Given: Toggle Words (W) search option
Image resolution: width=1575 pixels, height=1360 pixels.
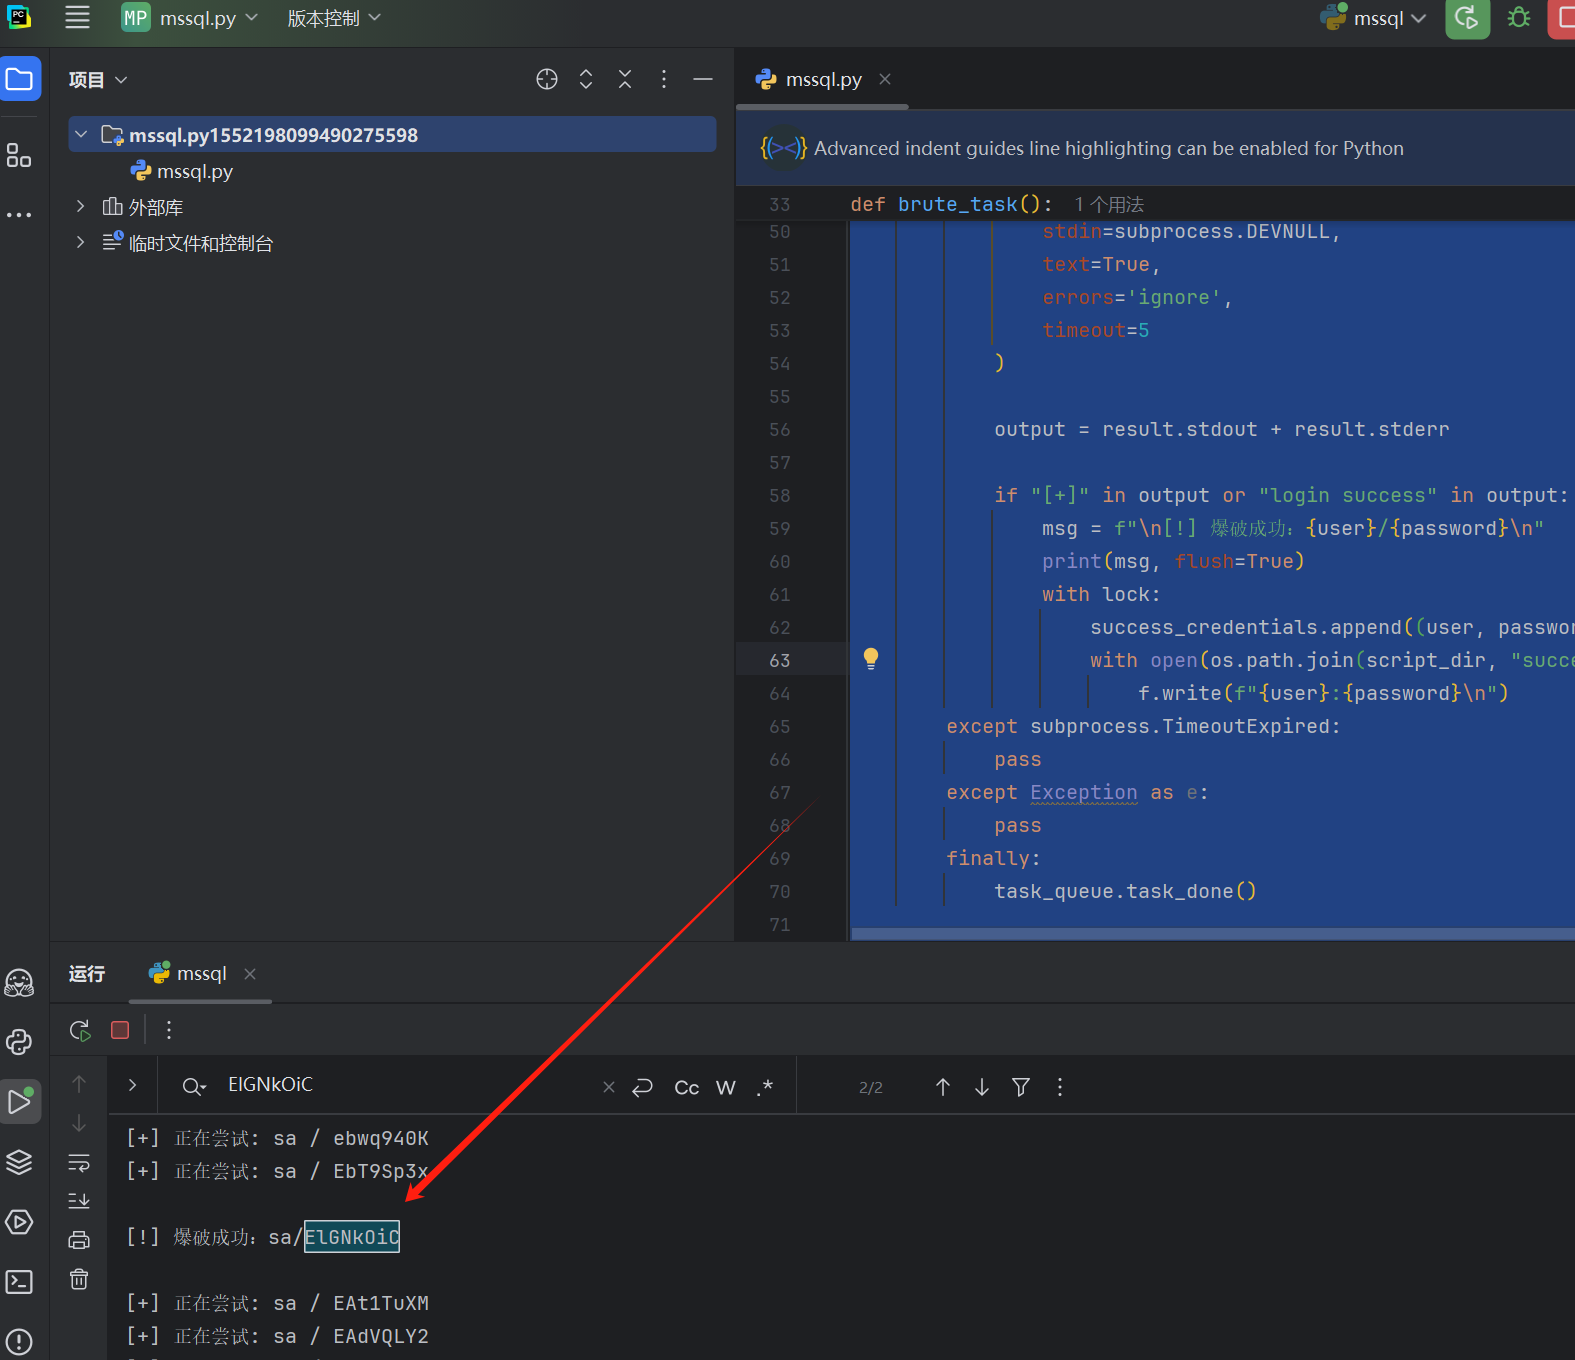Looking at the screenshot, I should point(726,1087).
